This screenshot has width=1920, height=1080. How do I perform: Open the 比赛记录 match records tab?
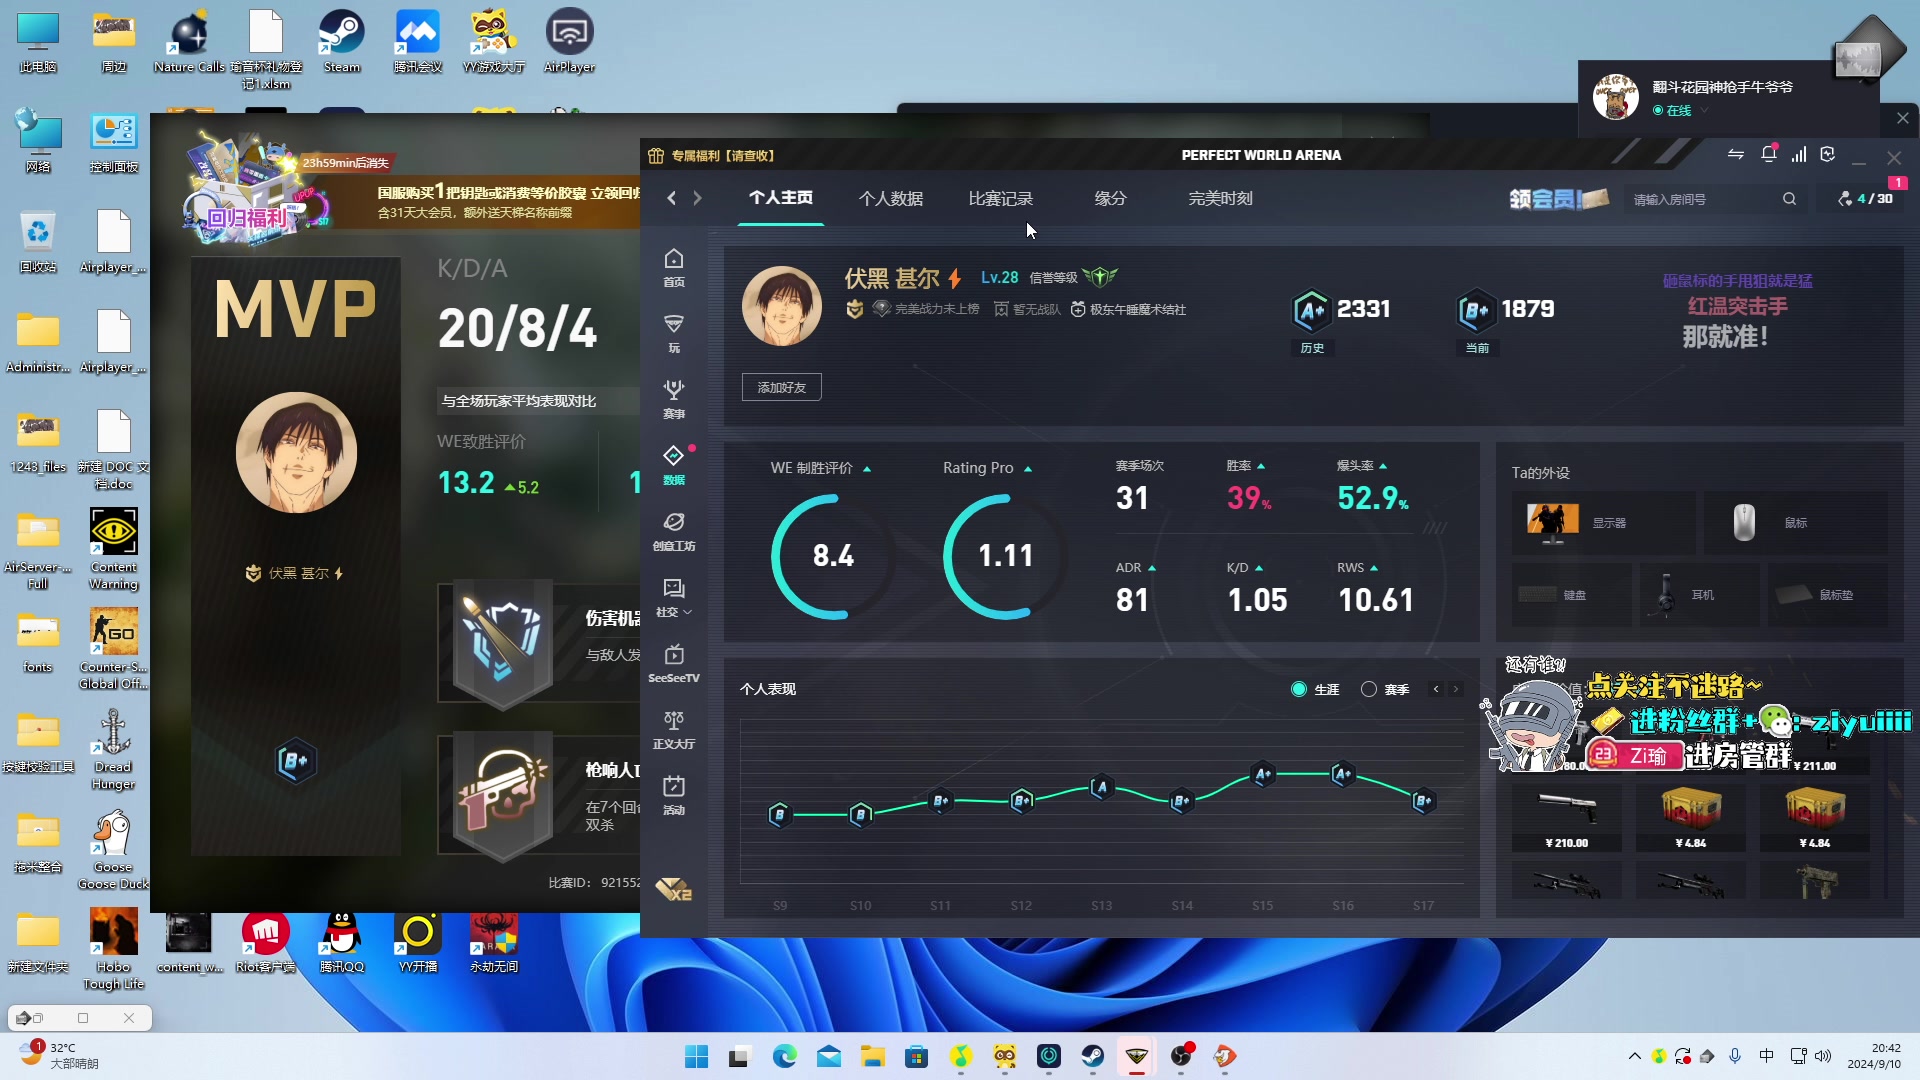tap(1001, 198)
